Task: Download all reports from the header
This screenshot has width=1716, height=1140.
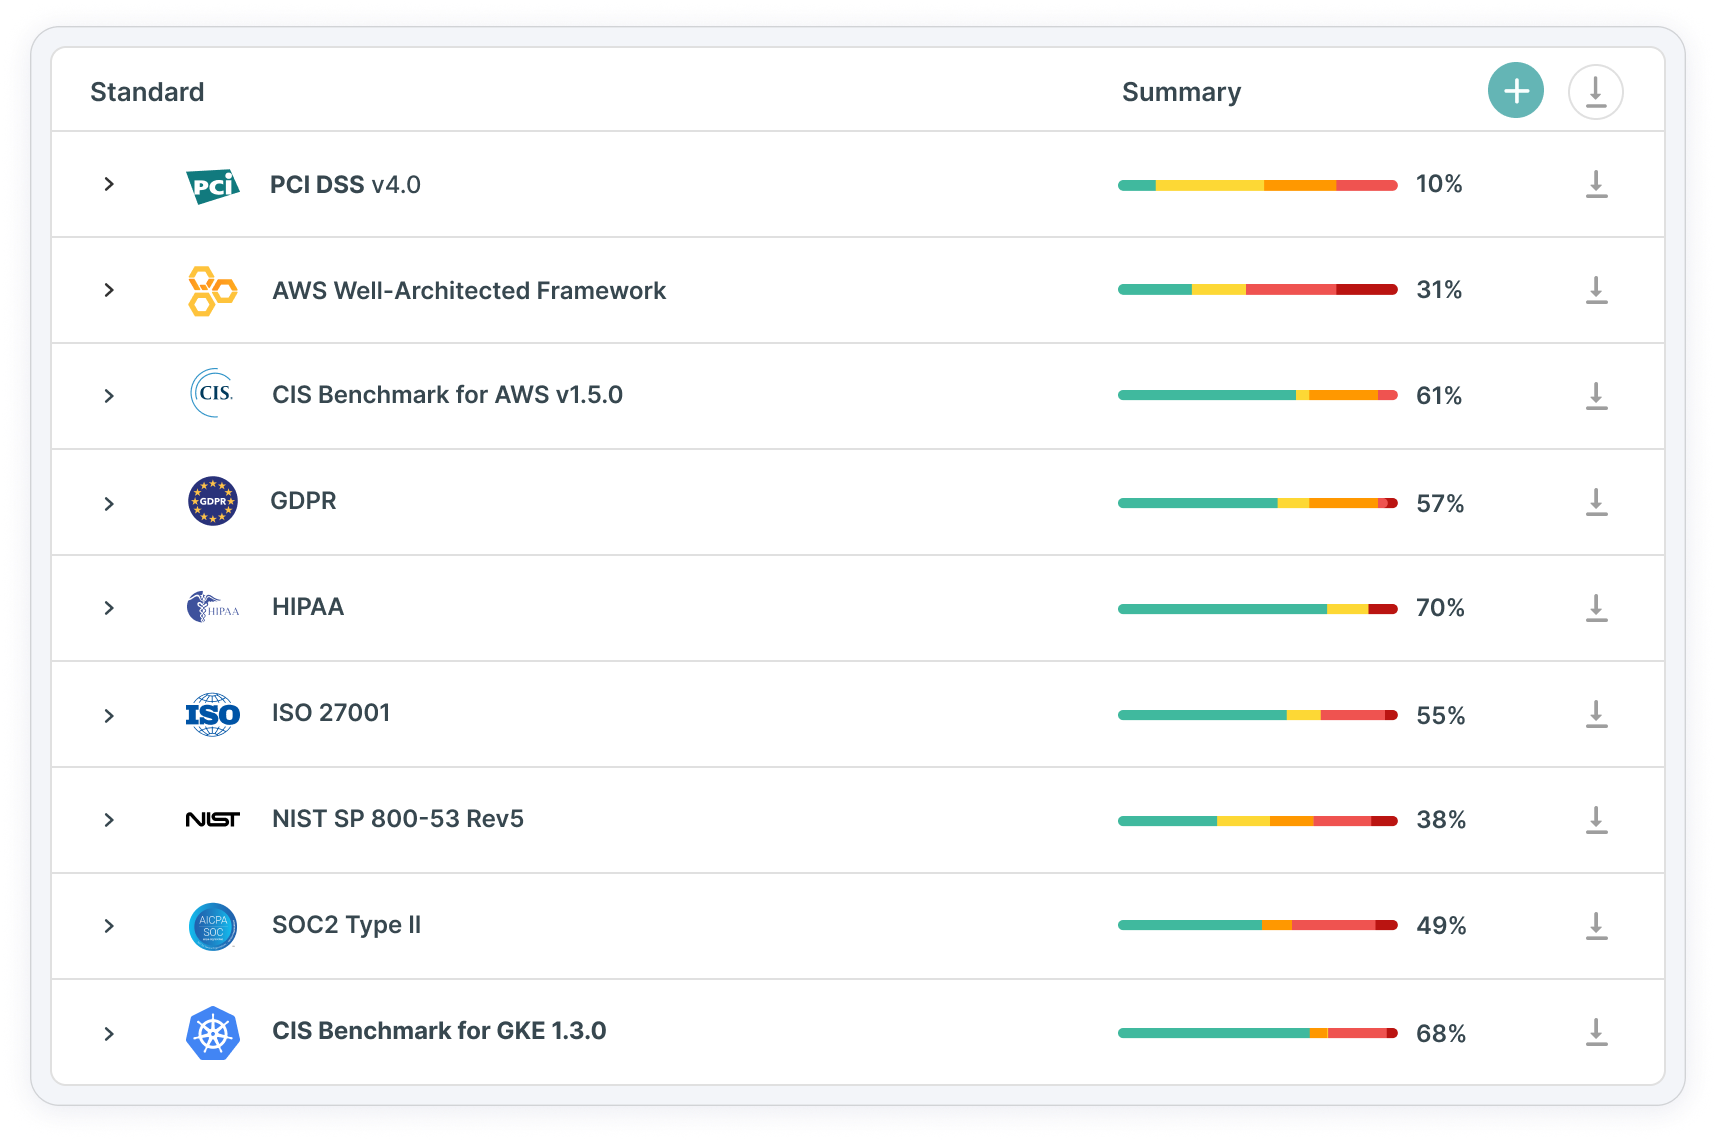Action: click(1596, 90)
